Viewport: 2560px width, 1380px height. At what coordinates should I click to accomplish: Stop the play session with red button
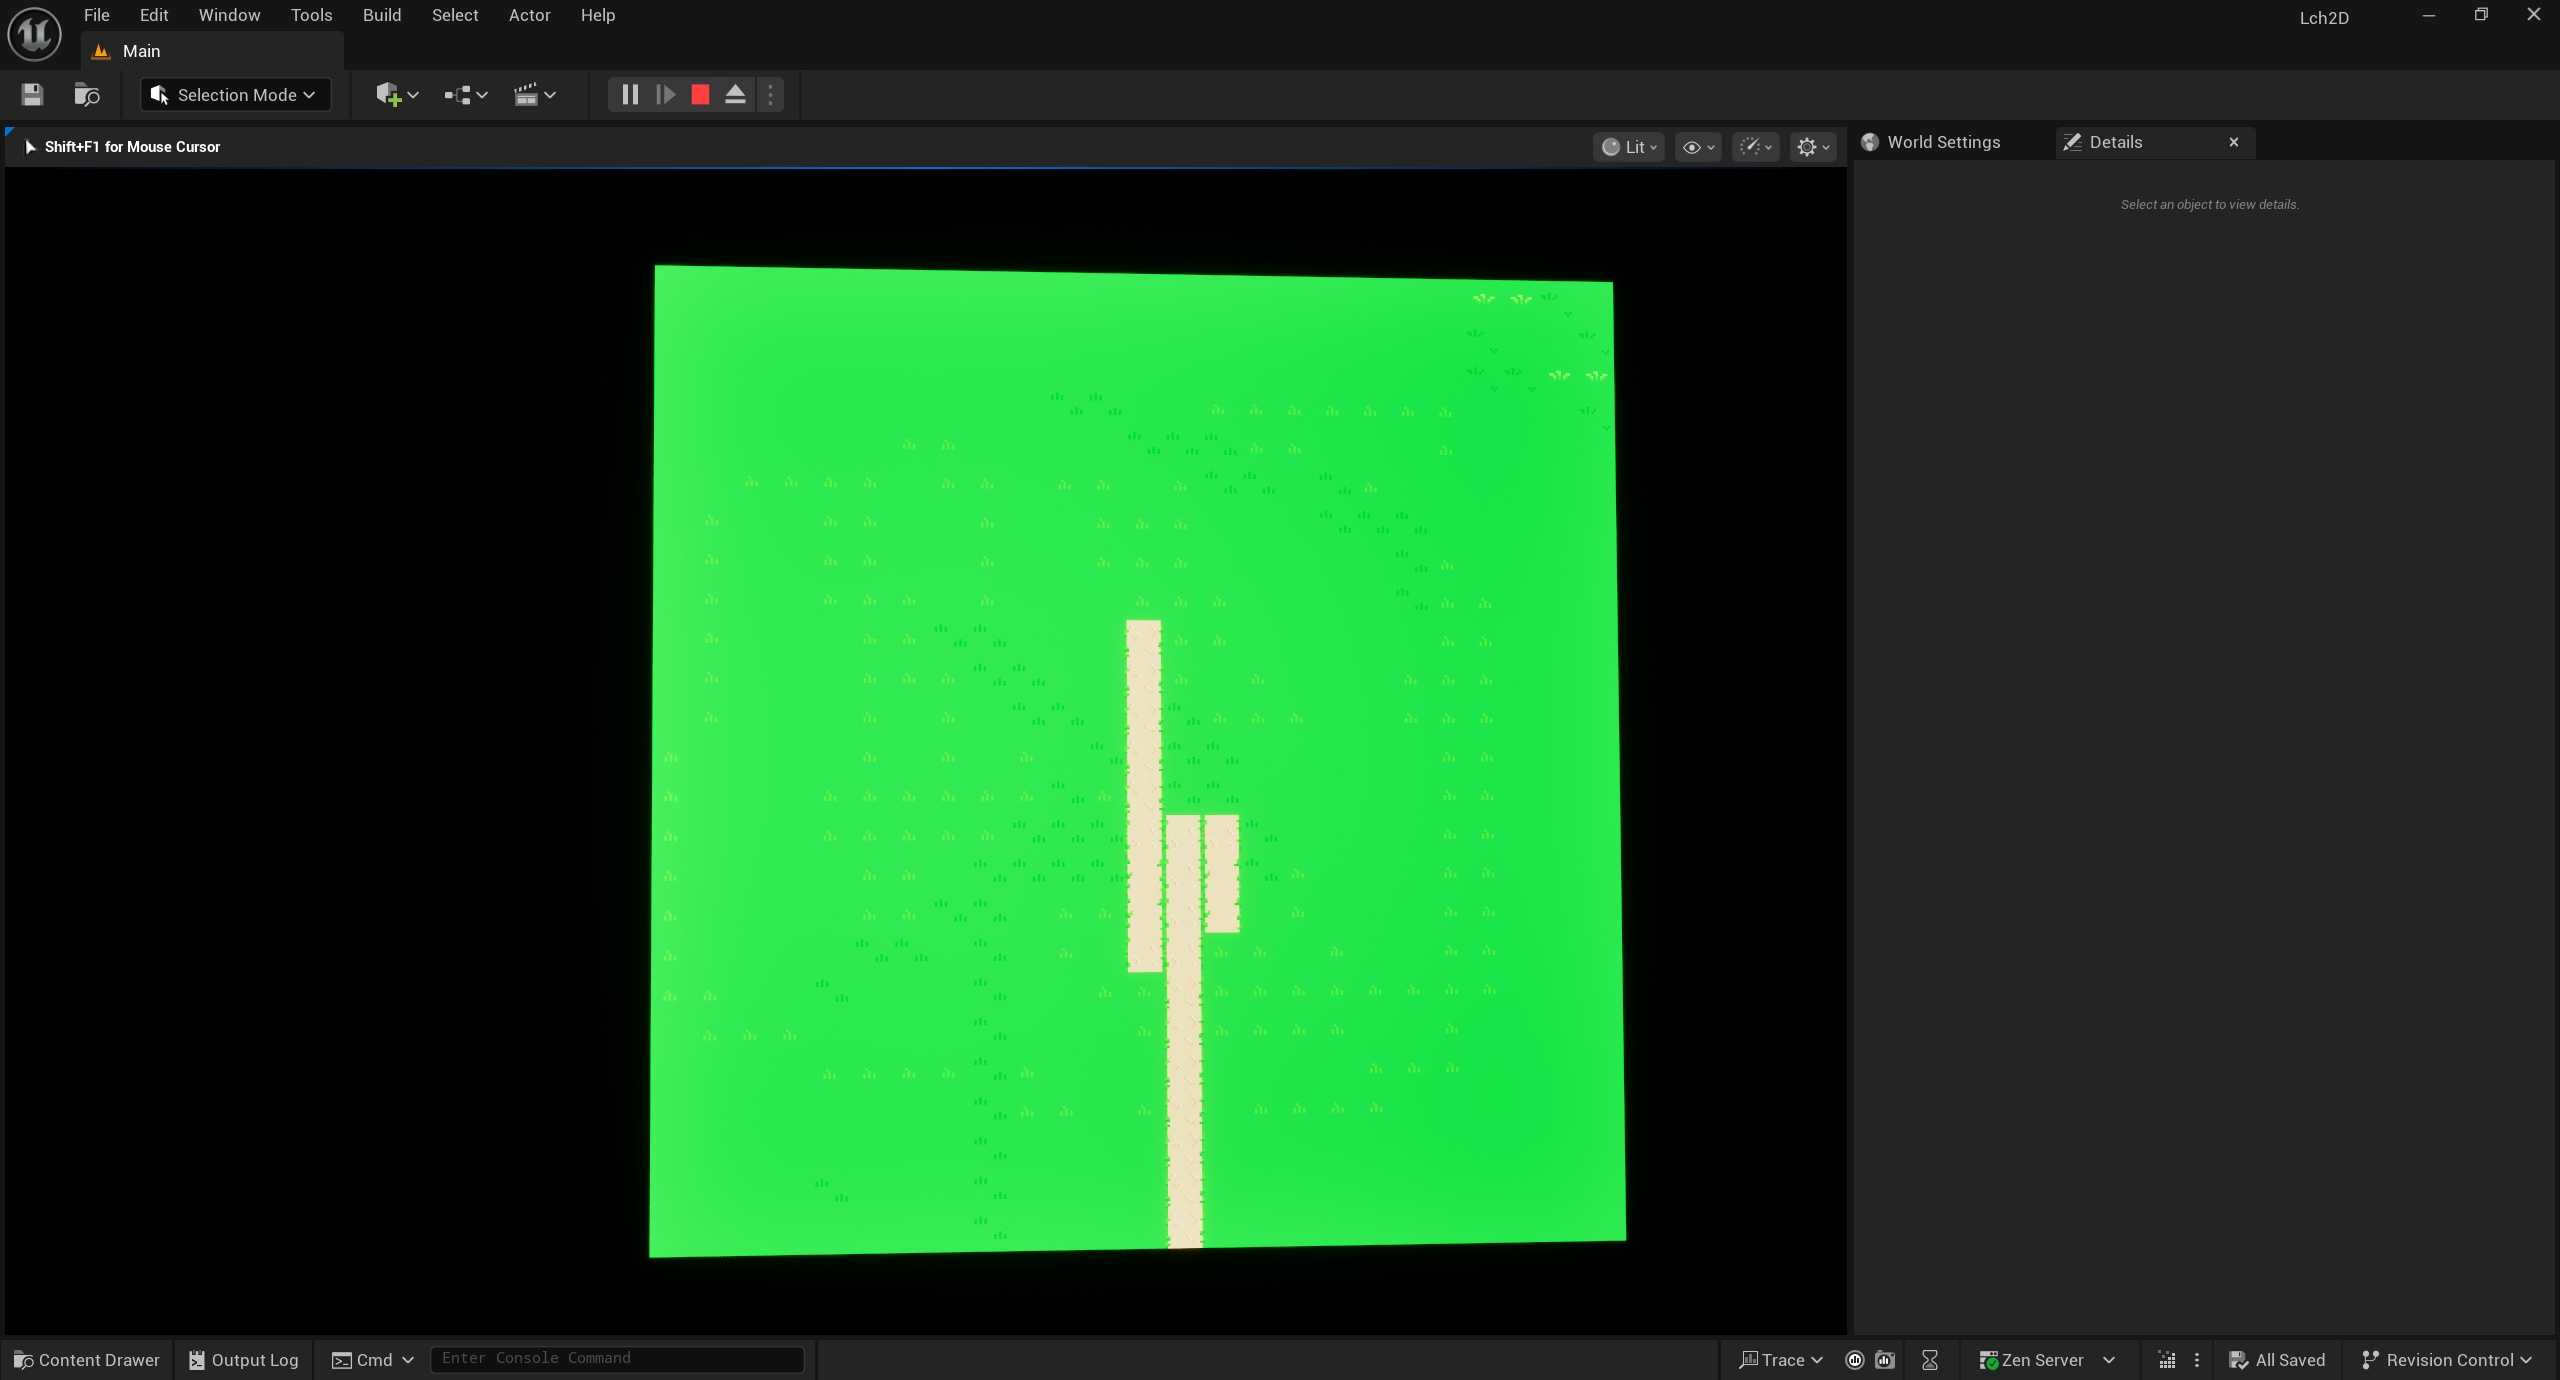pyautogui.click(x=700, y=95)
